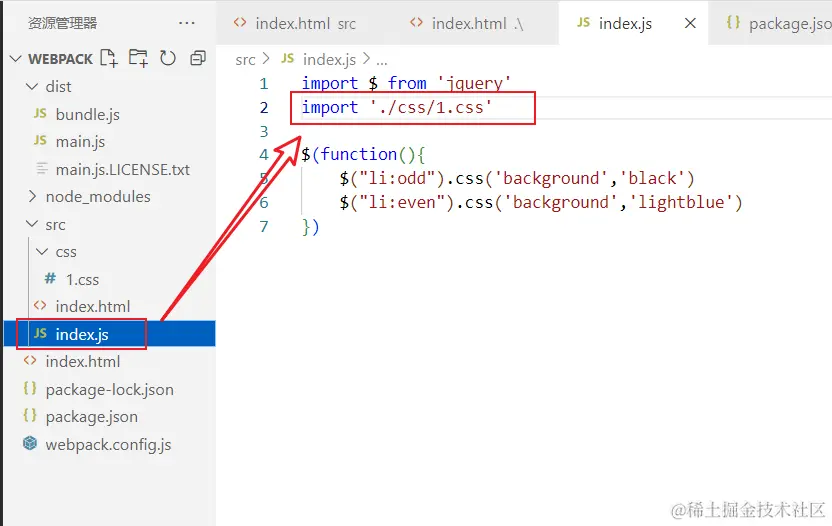This screenshot has width=832, height=526.
Task: Collapse the src folder
Action: 32,224
